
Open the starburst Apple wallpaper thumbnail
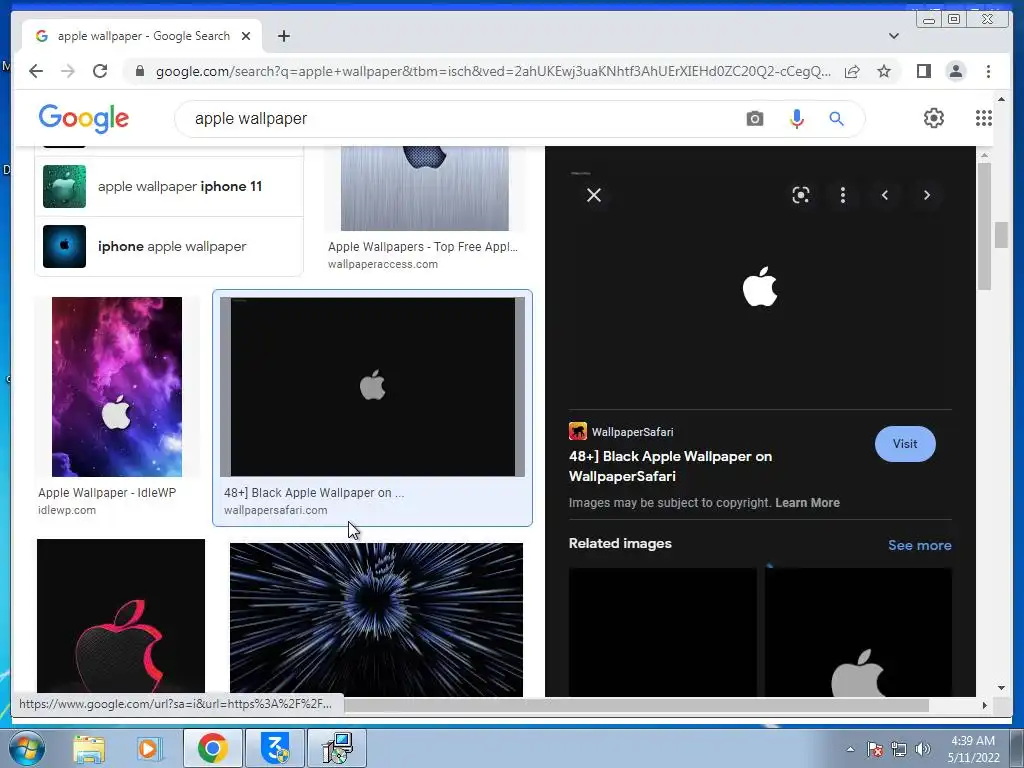click(376, 618)
